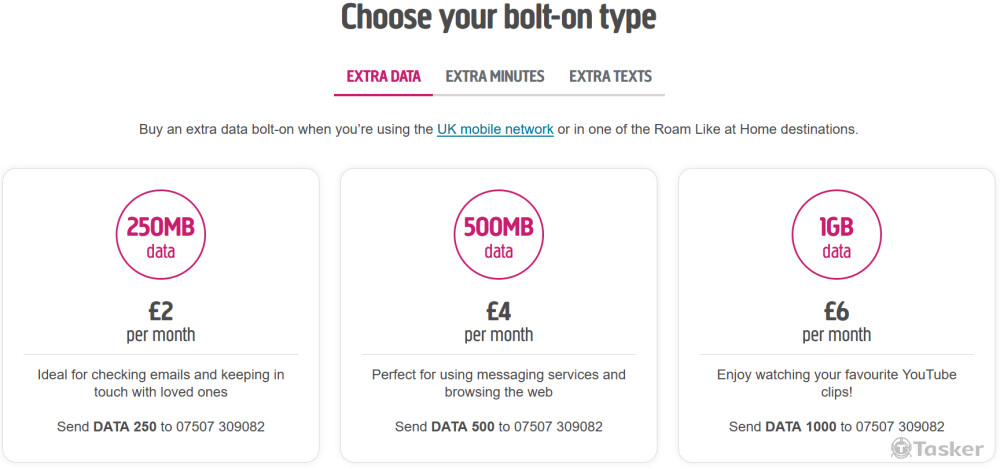Screen dimensions: 1000x469
Task: Click the Choose your bolt-on type heading
Action: click(499, 18)
